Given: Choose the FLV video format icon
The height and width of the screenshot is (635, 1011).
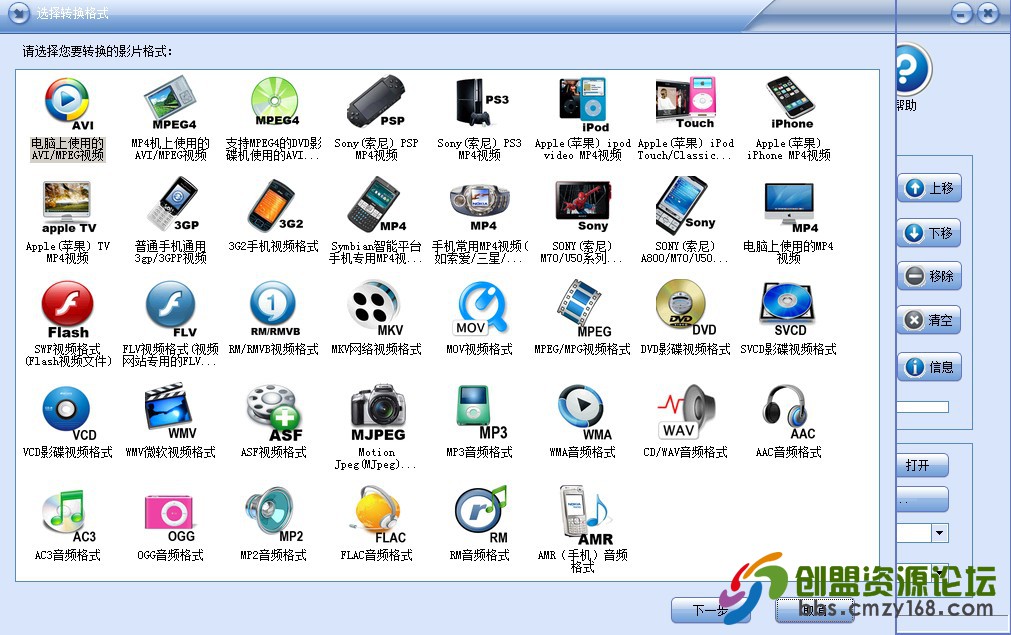Looking at the screenshot, I should [x=171, y=309].
